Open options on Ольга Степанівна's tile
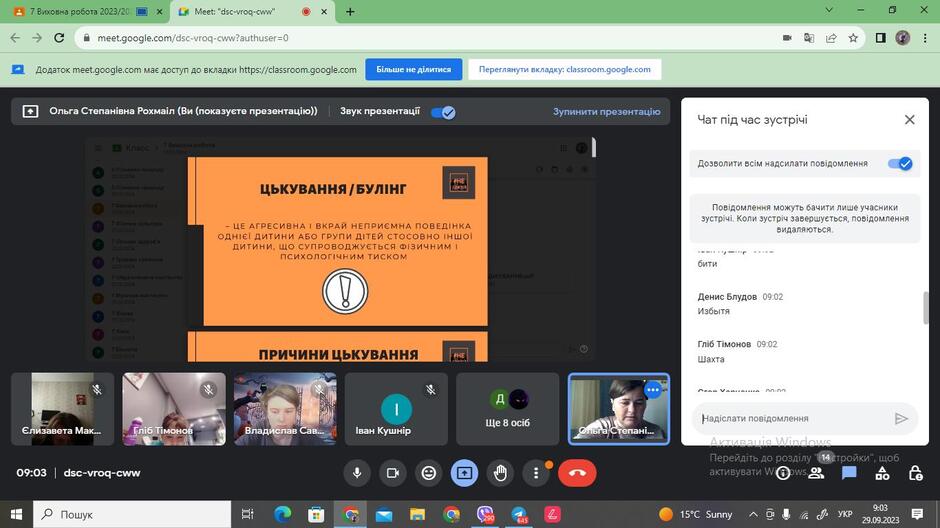Image resolution: width=940 pixels, height=528 pixels. coord(652,390)
